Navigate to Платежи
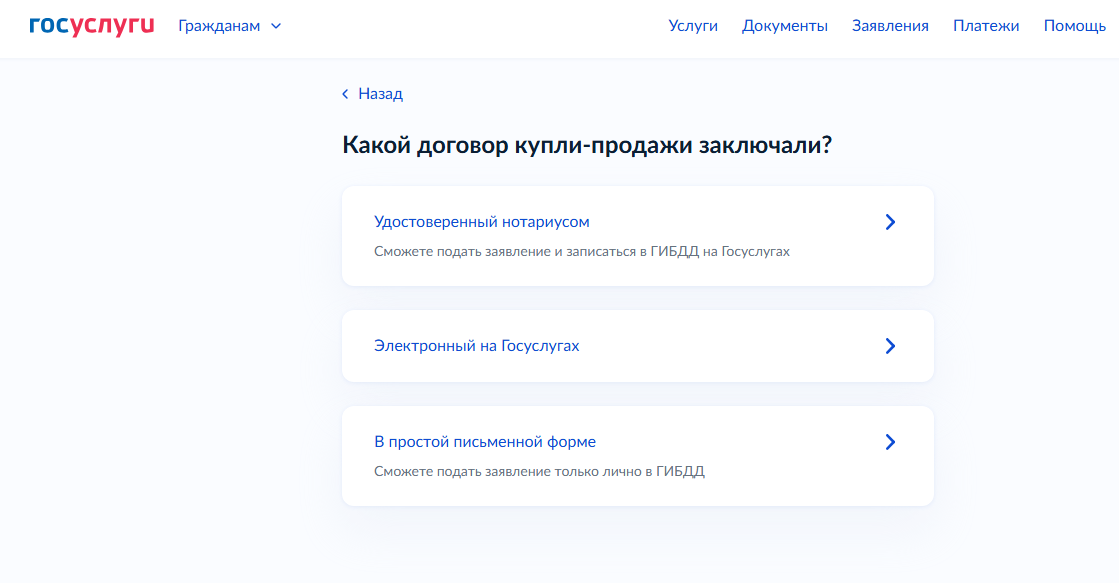1119x583 pixels. (x=986, y=26)
